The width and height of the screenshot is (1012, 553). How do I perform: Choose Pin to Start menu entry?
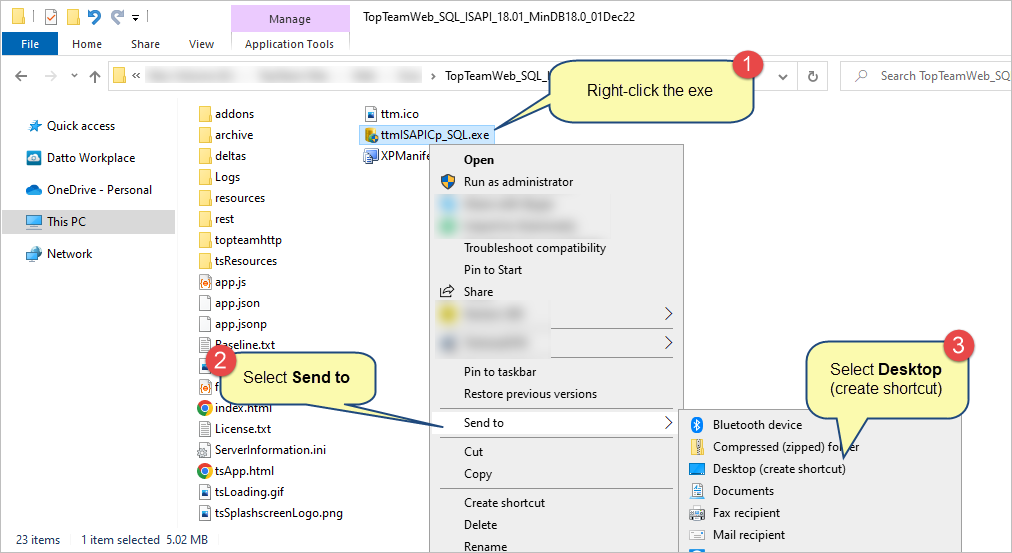[x=492, y=270]
